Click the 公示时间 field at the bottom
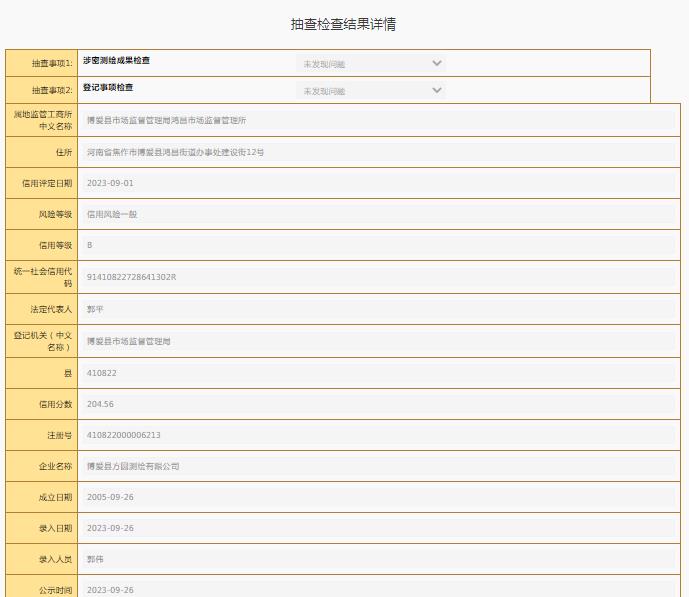Viewport: 689px width, 597px height. [378, 589]
